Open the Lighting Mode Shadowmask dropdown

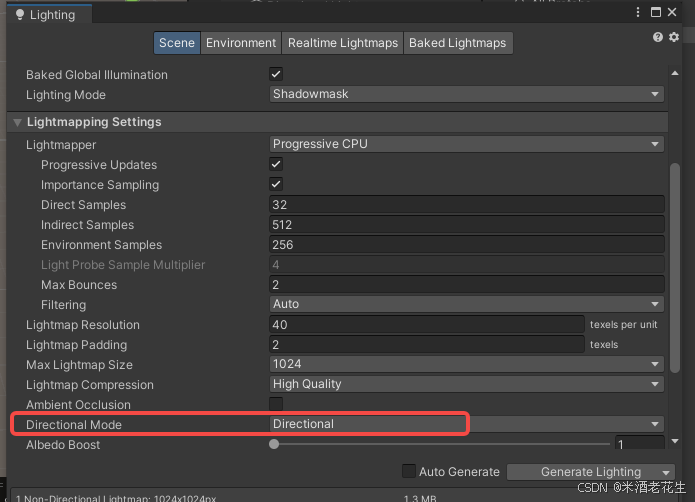pyautogui.click(x=466, y=94)
